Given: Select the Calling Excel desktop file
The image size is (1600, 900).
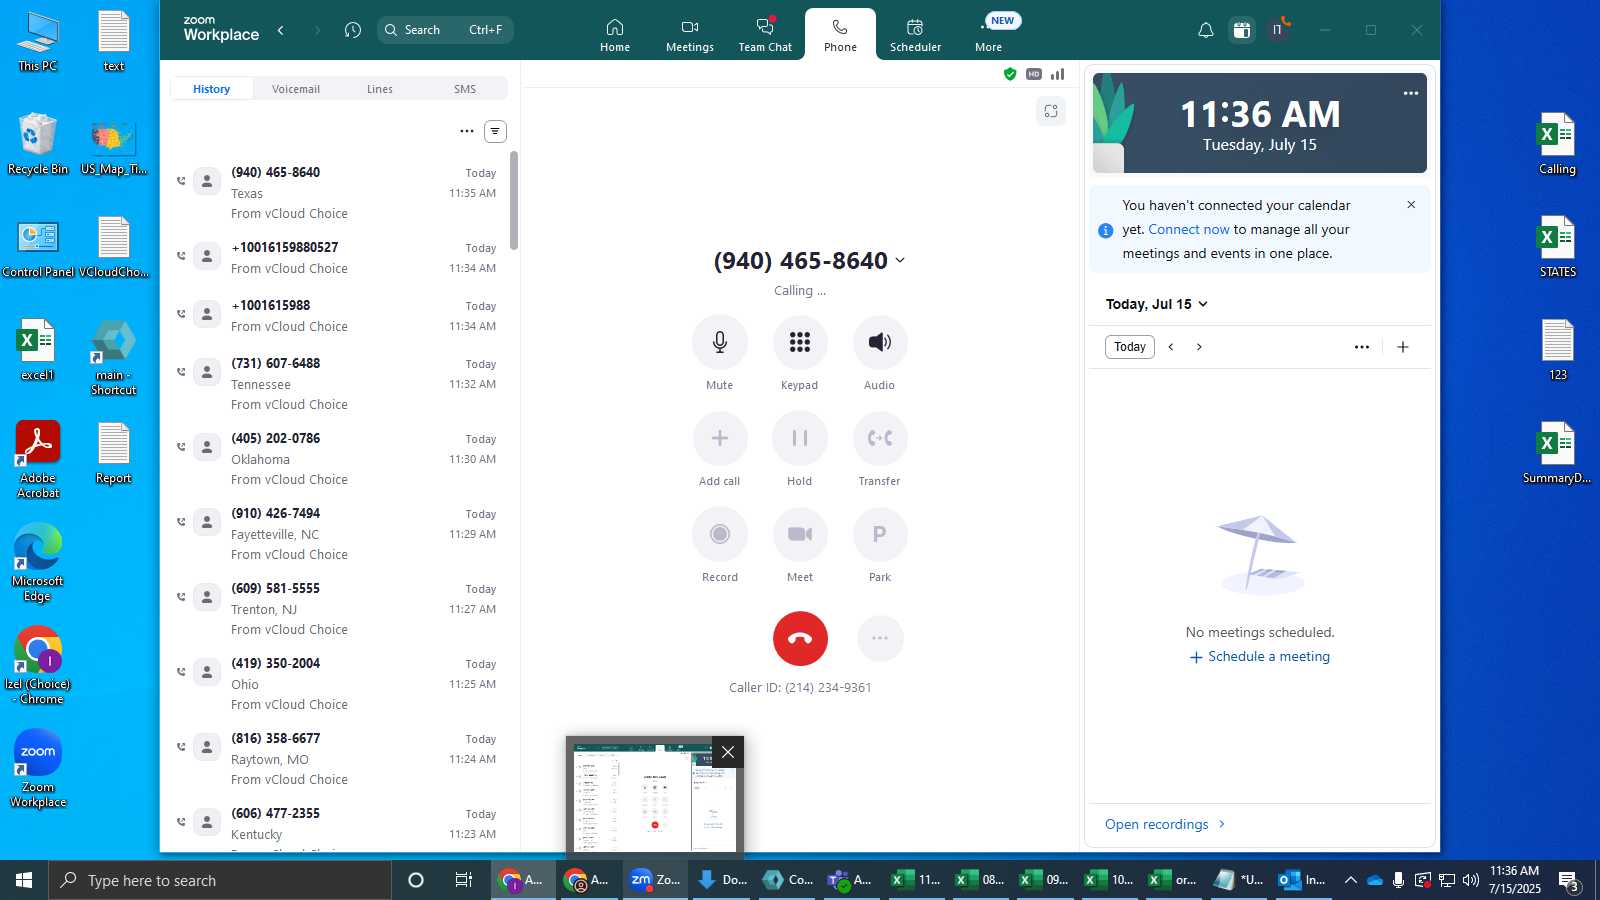Looking at the screenshot, I should click(x=1557, y=144).
